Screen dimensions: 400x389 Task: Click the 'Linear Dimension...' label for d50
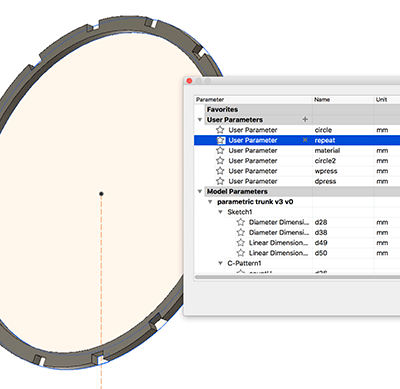click(278, 253)
